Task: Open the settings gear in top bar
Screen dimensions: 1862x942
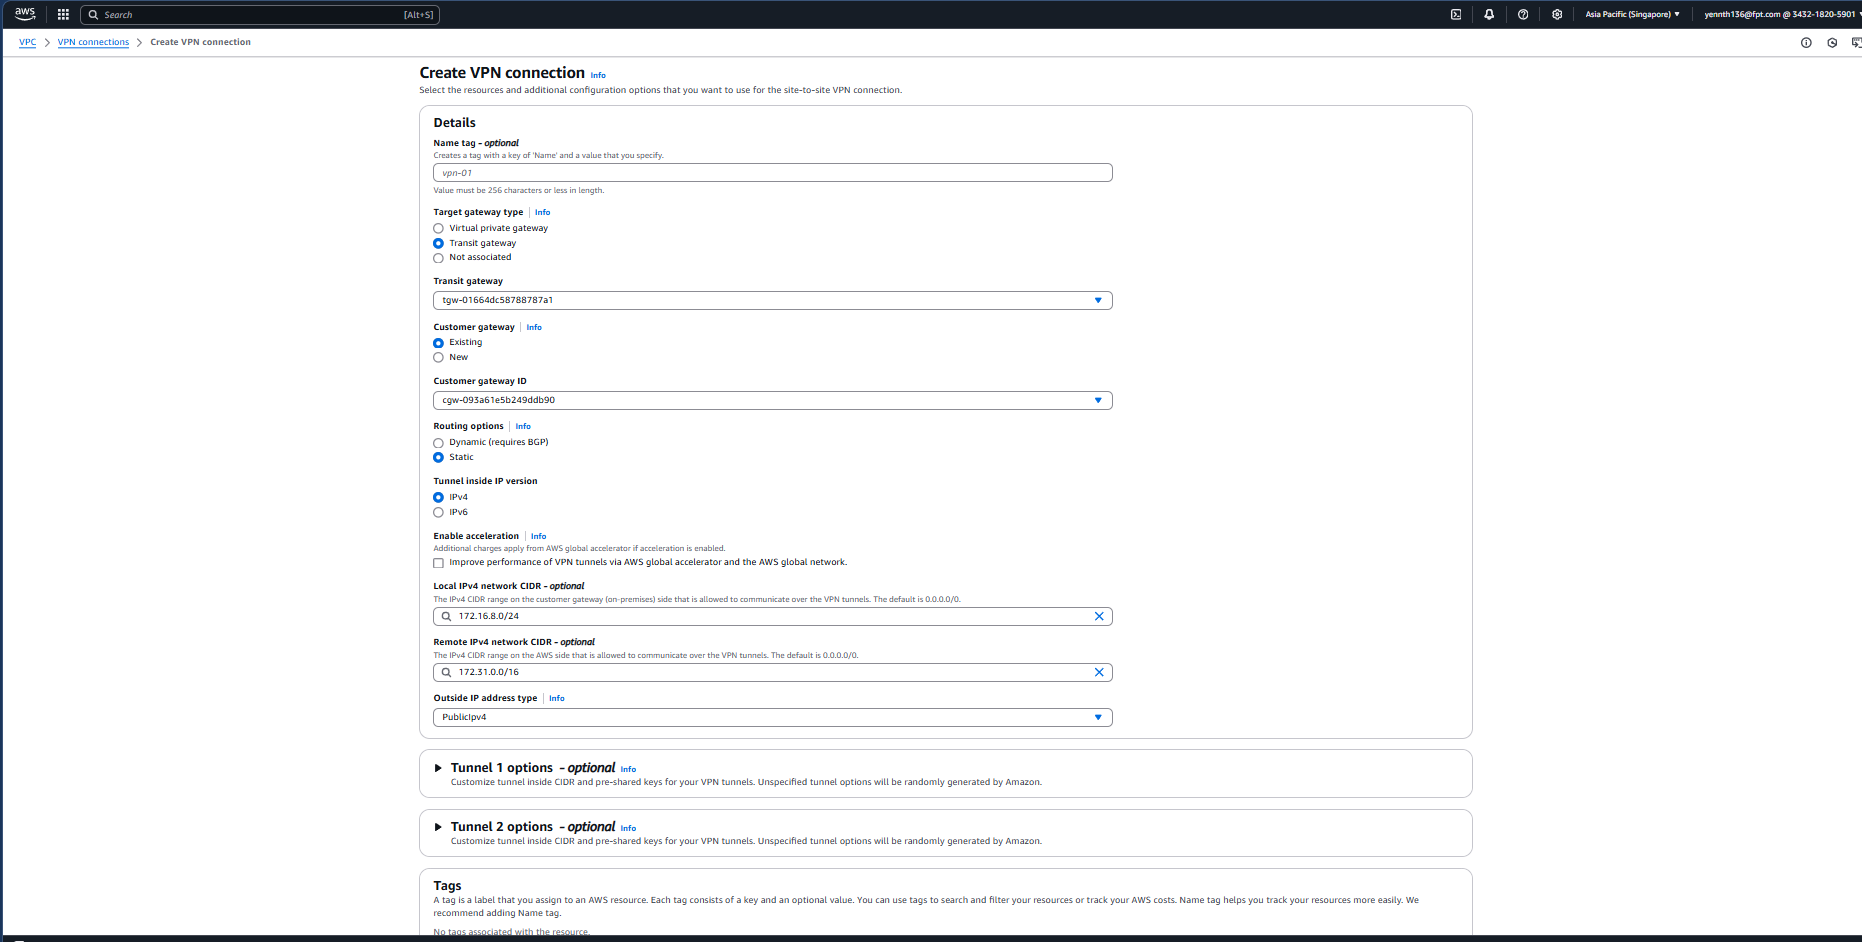Action: [1557, 15]
